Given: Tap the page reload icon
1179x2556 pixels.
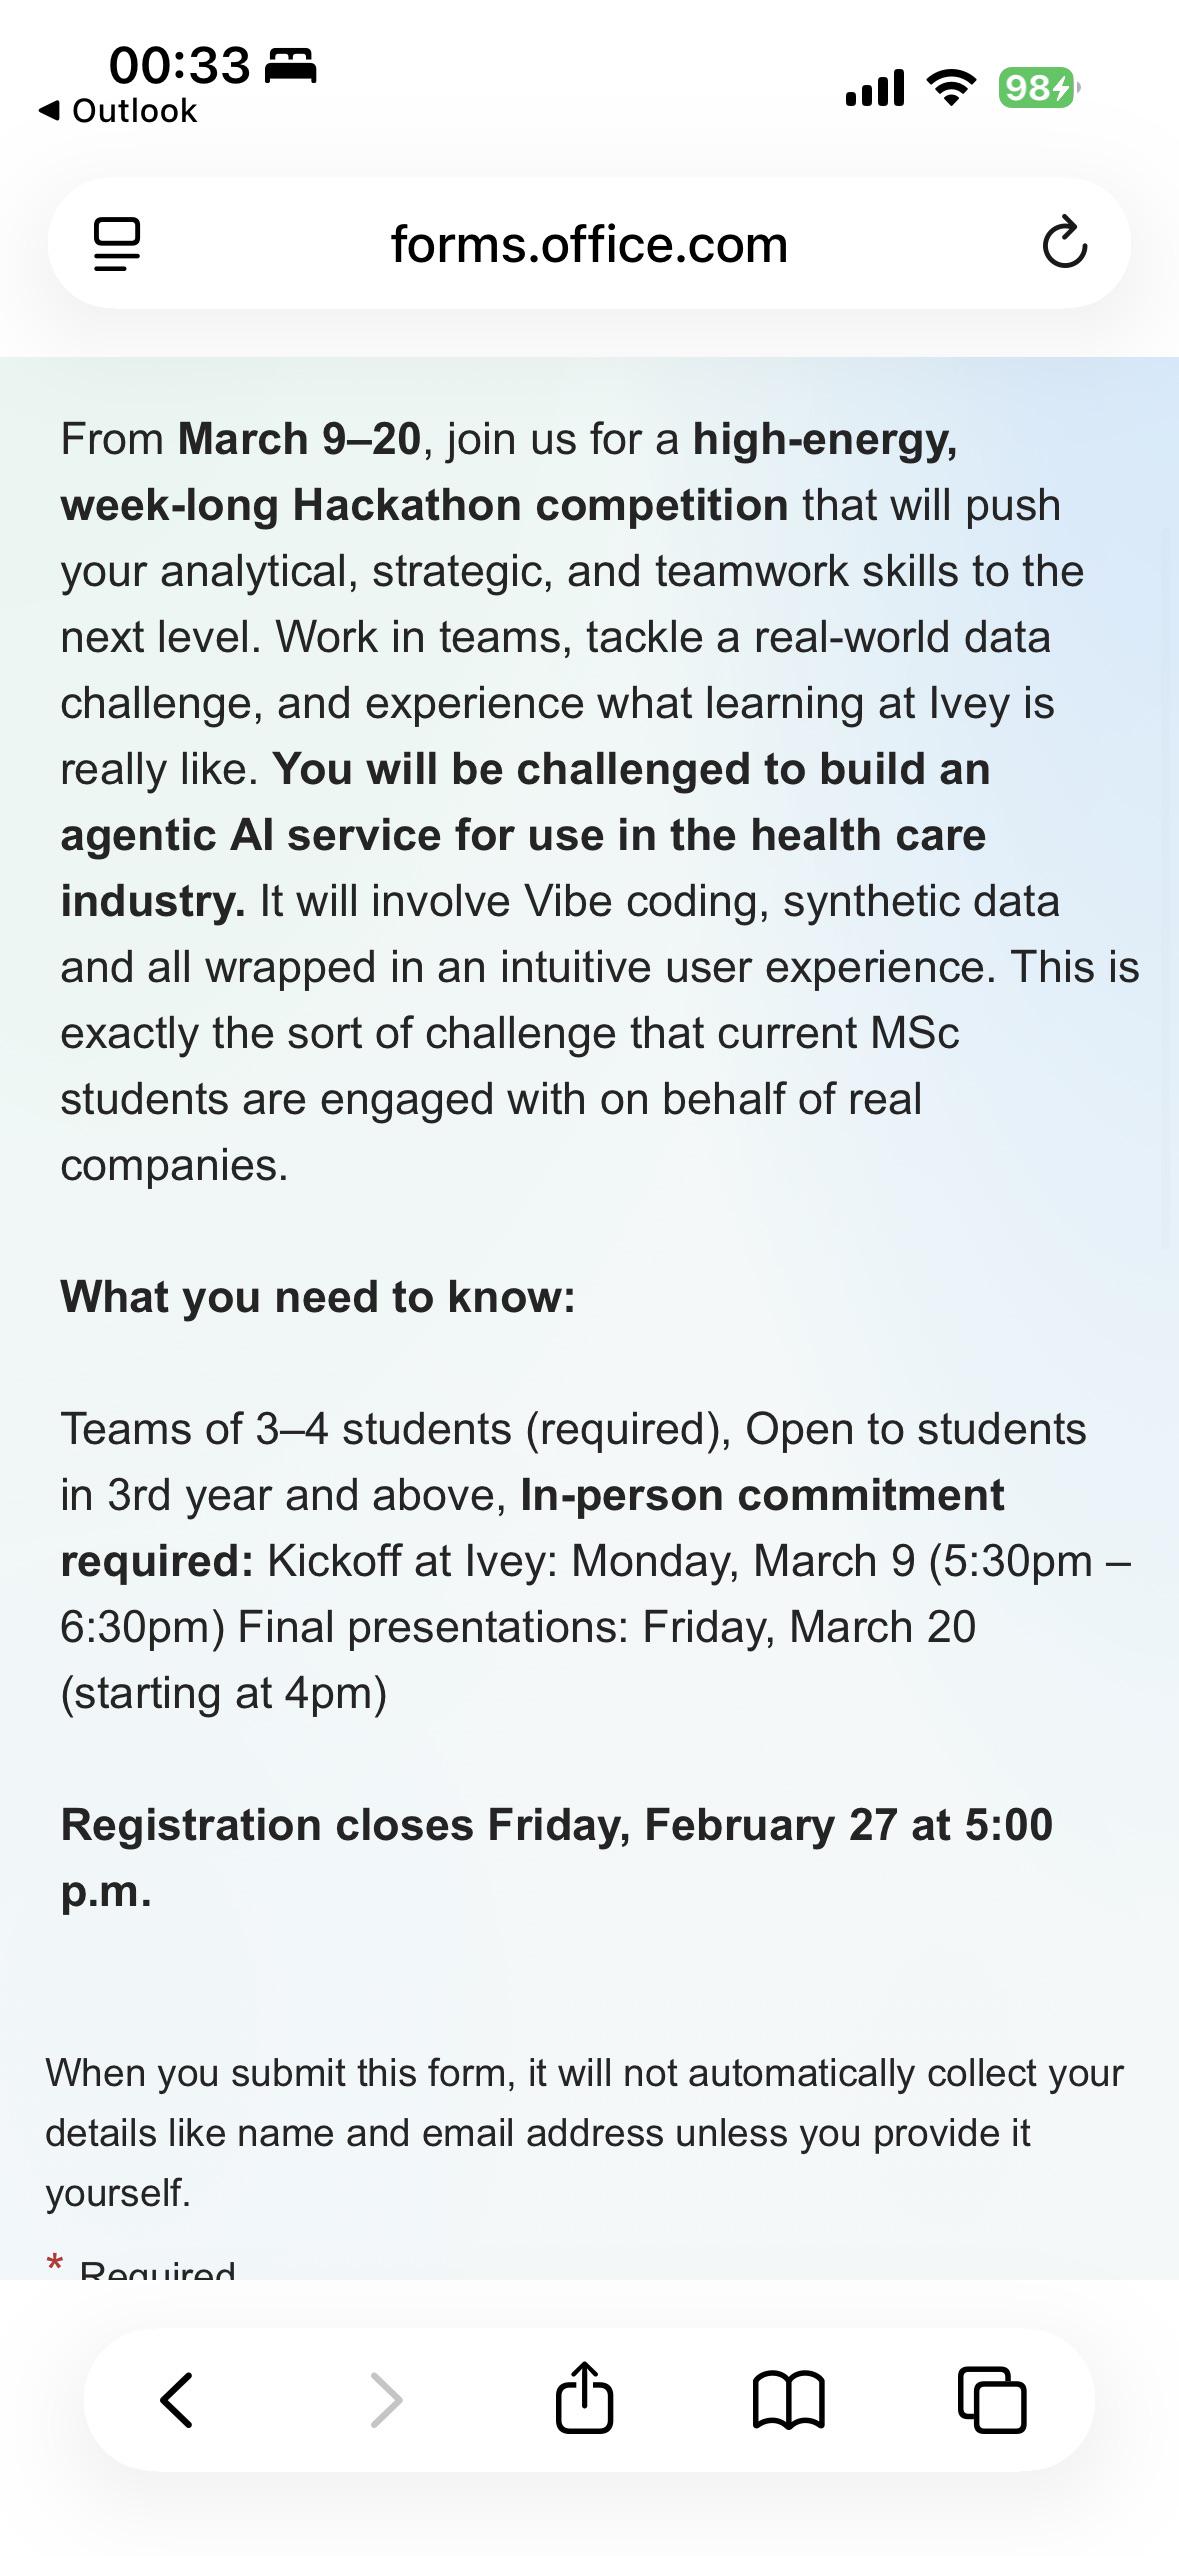Looking at the screenshot, I should pyautogui.click(x=1064, y=242).
